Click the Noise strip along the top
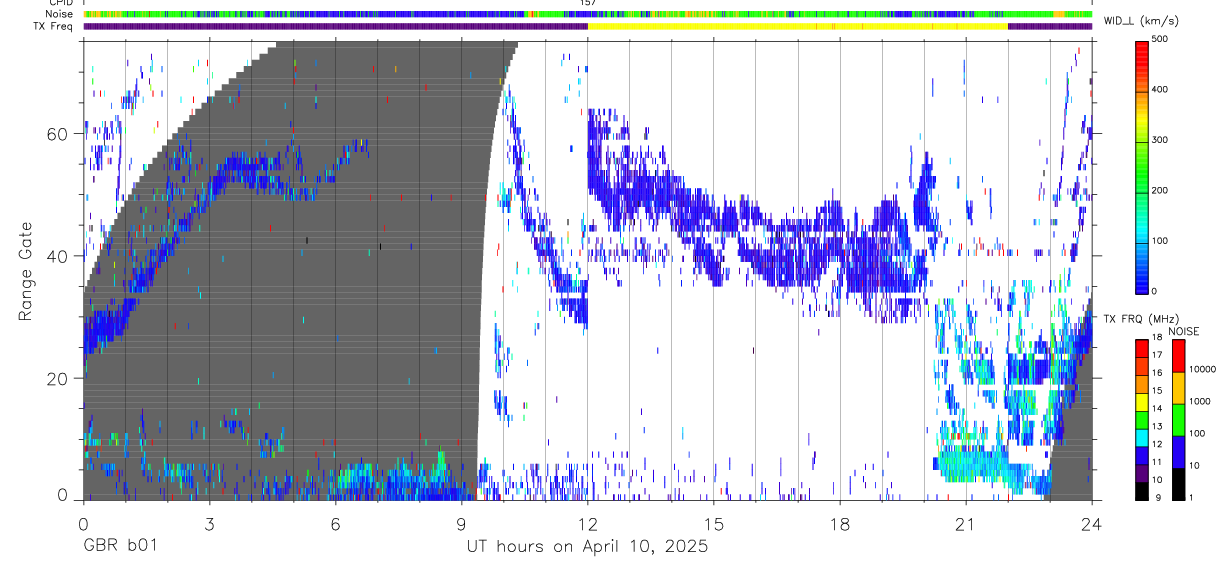 [588, 14]
